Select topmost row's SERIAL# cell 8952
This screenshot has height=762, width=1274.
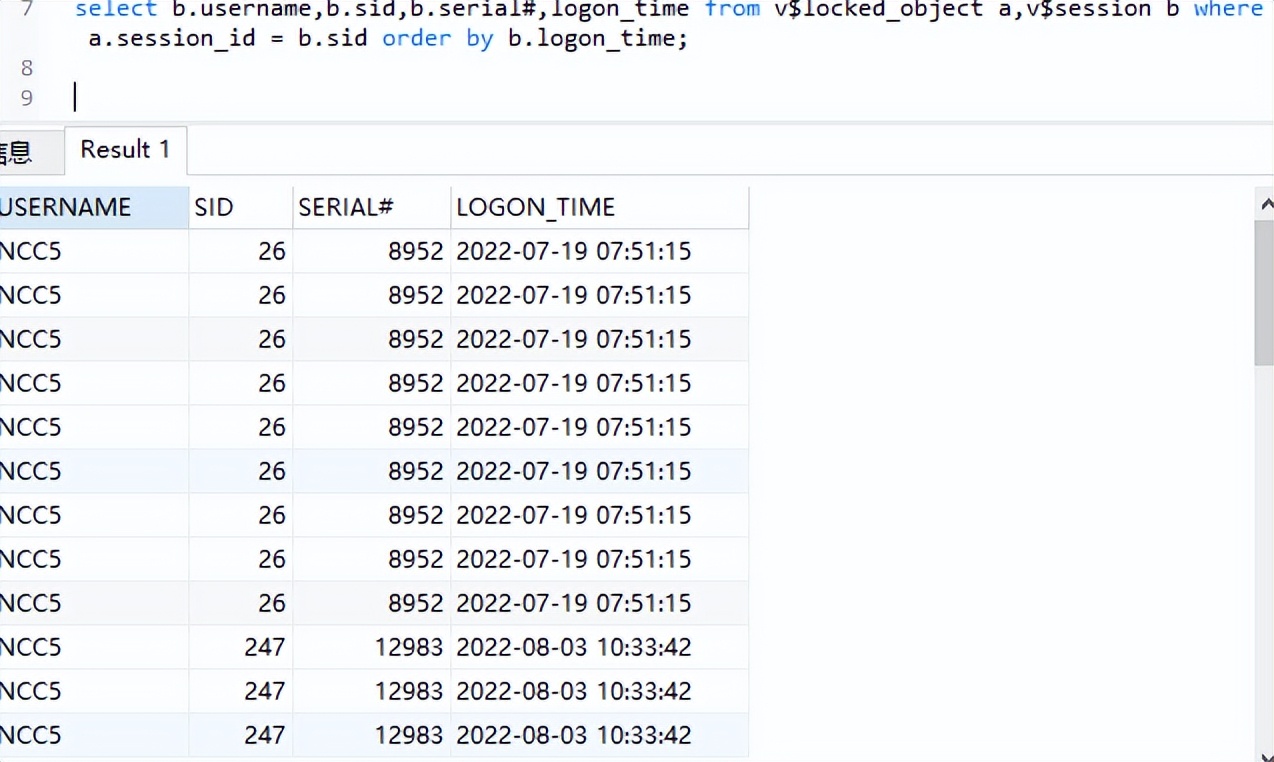coord(371,251)
